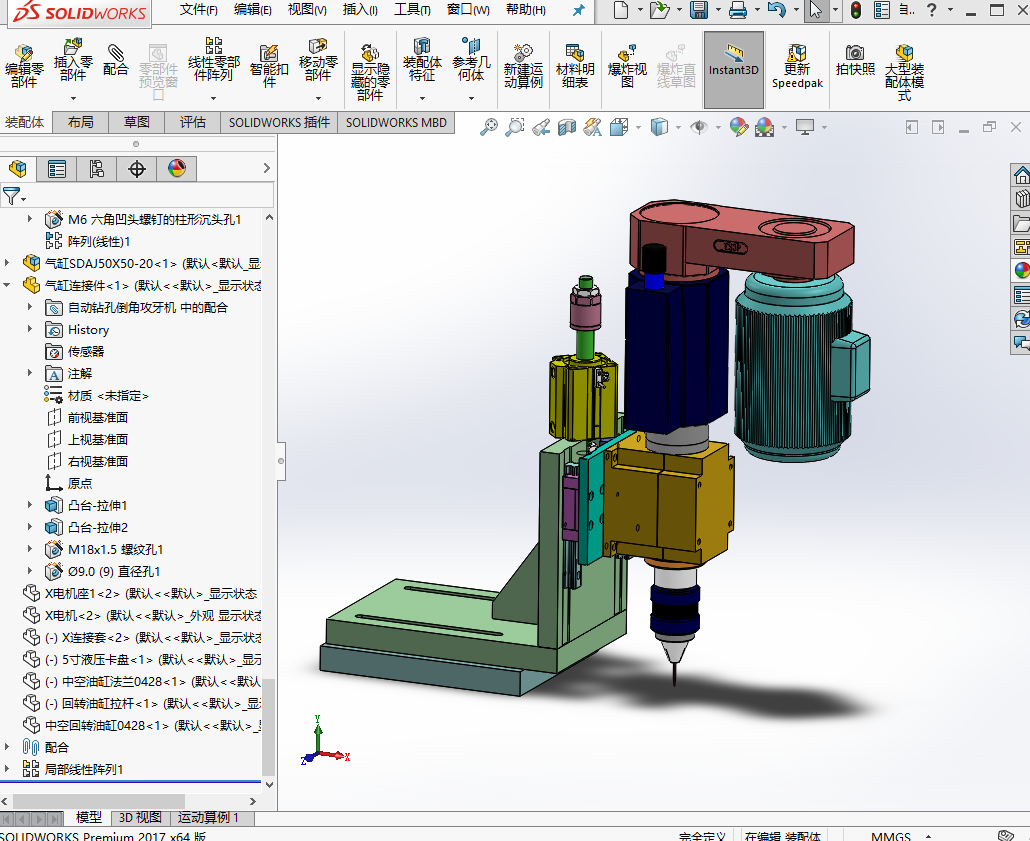Open the 工具(T) menu
1030x841 pixels.
tap(411, 10)
